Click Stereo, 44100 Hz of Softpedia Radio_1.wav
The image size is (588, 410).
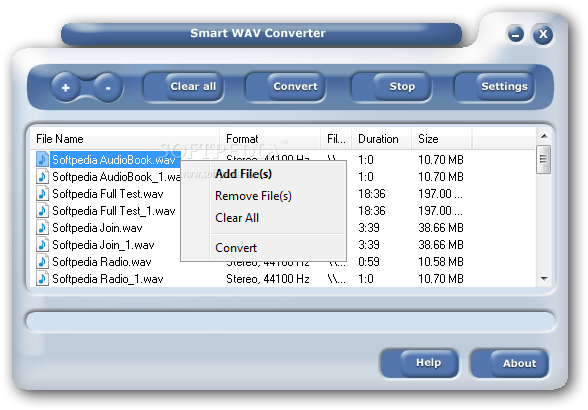(x=268, y=279)
